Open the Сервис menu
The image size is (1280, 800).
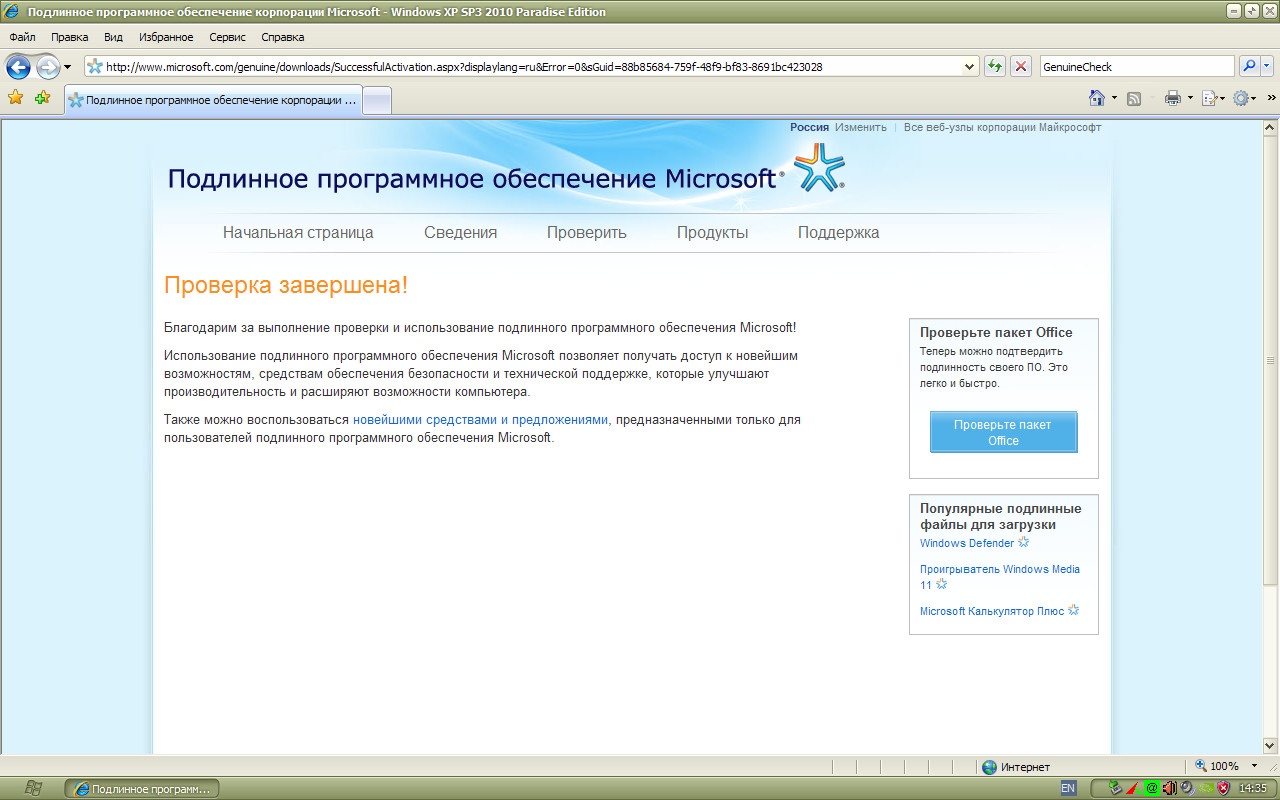(x=227, y=37)
